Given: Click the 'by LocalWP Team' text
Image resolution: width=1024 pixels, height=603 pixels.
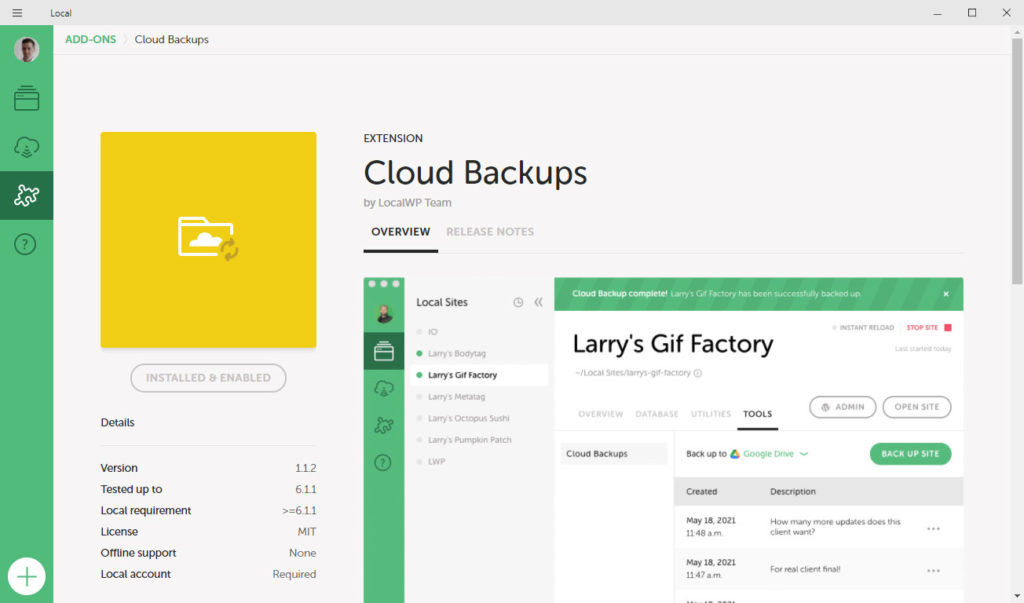Looking at the screenshot, I should click(408, 203).
